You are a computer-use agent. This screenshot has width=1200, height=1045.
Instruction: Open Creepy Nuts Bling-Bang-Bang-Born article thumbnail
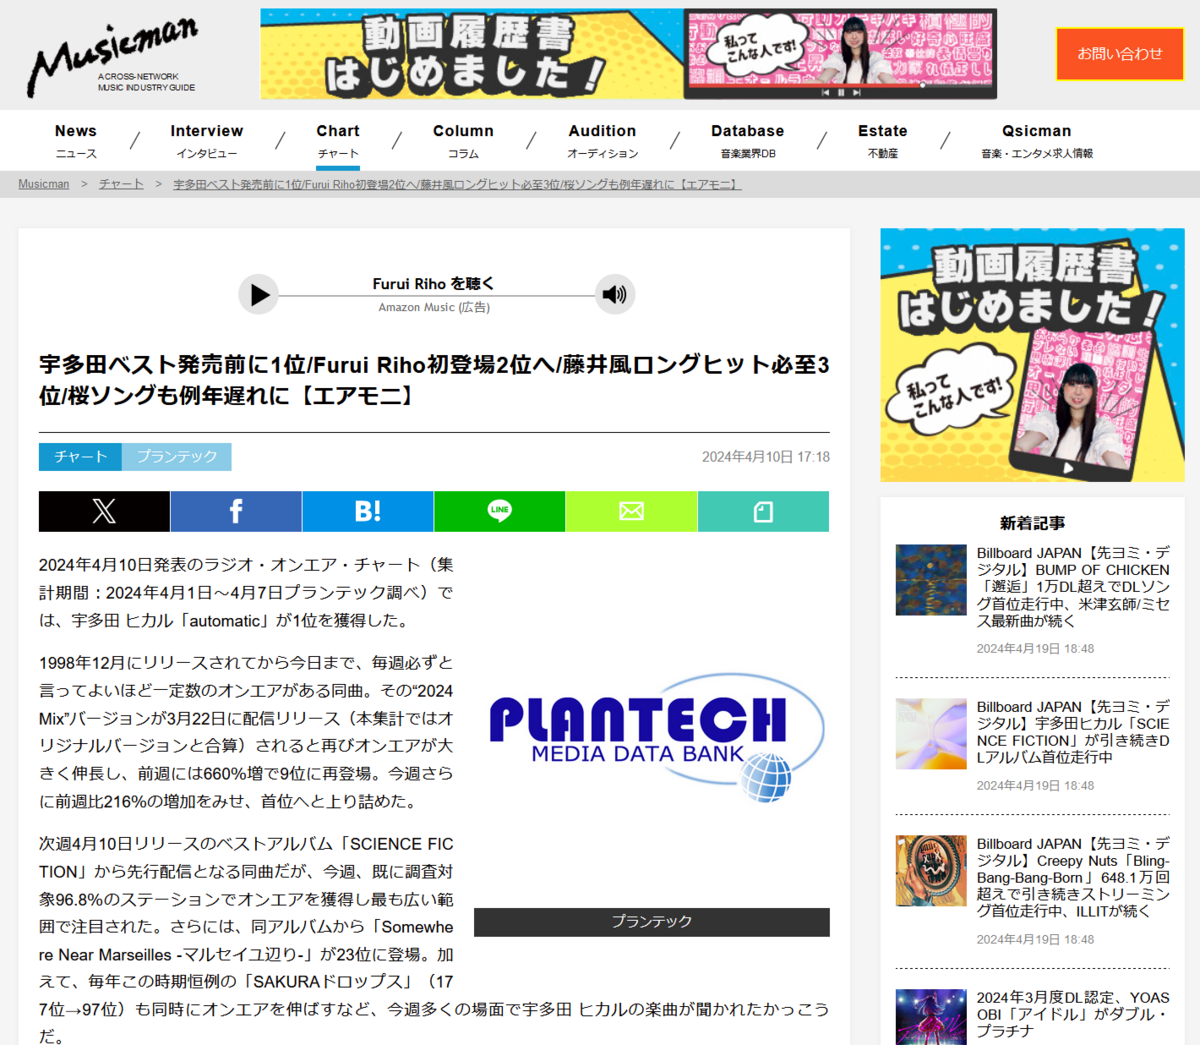tap(931, 871)
